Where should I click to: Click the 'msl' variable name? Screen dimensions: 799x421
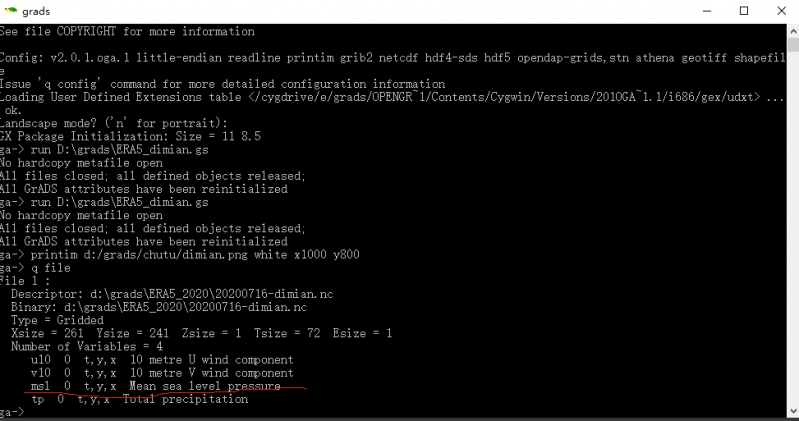click(39, 385)
